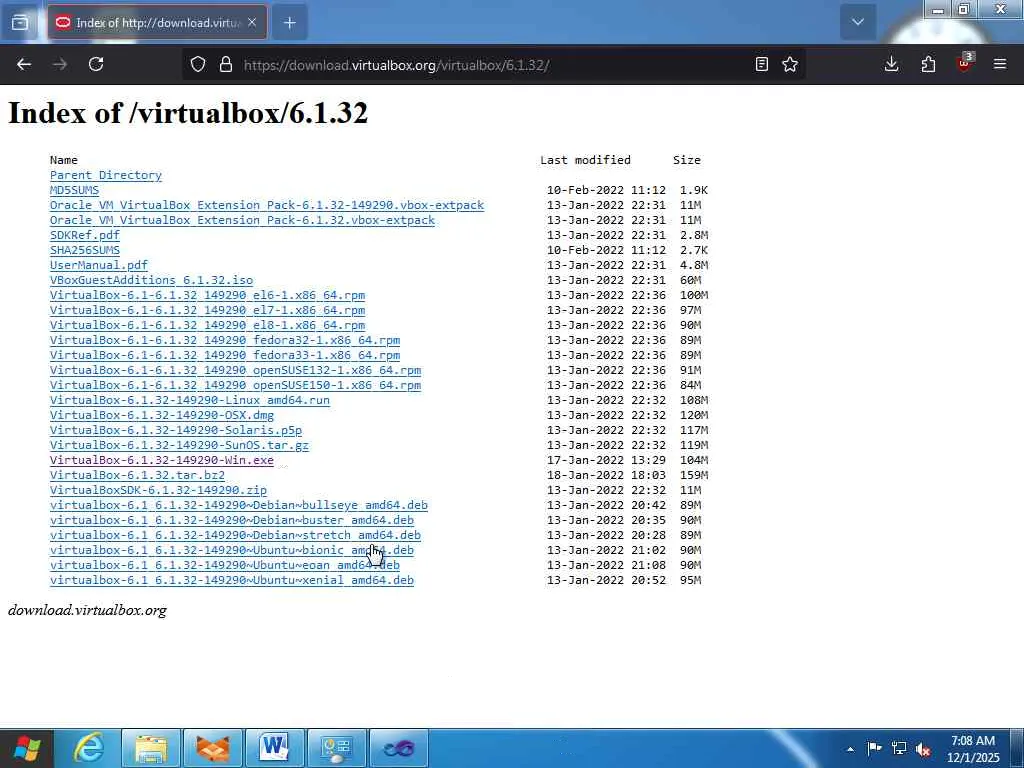
Task: Download the el6-1.x86_64.rpm package
Action: [x=208, y=295]
